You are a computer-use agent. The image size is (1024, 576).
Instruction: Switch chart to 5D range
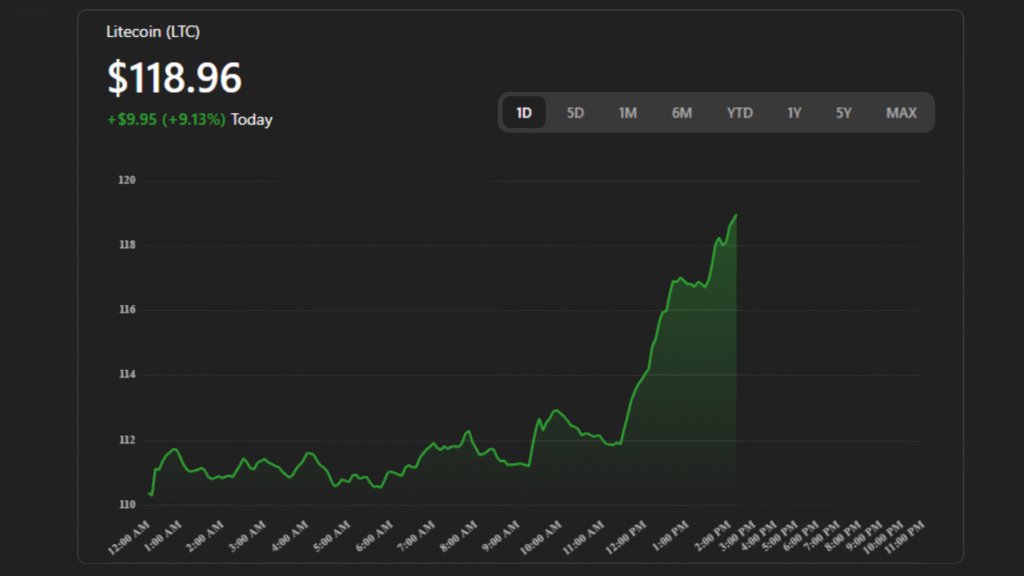point(575,113)
